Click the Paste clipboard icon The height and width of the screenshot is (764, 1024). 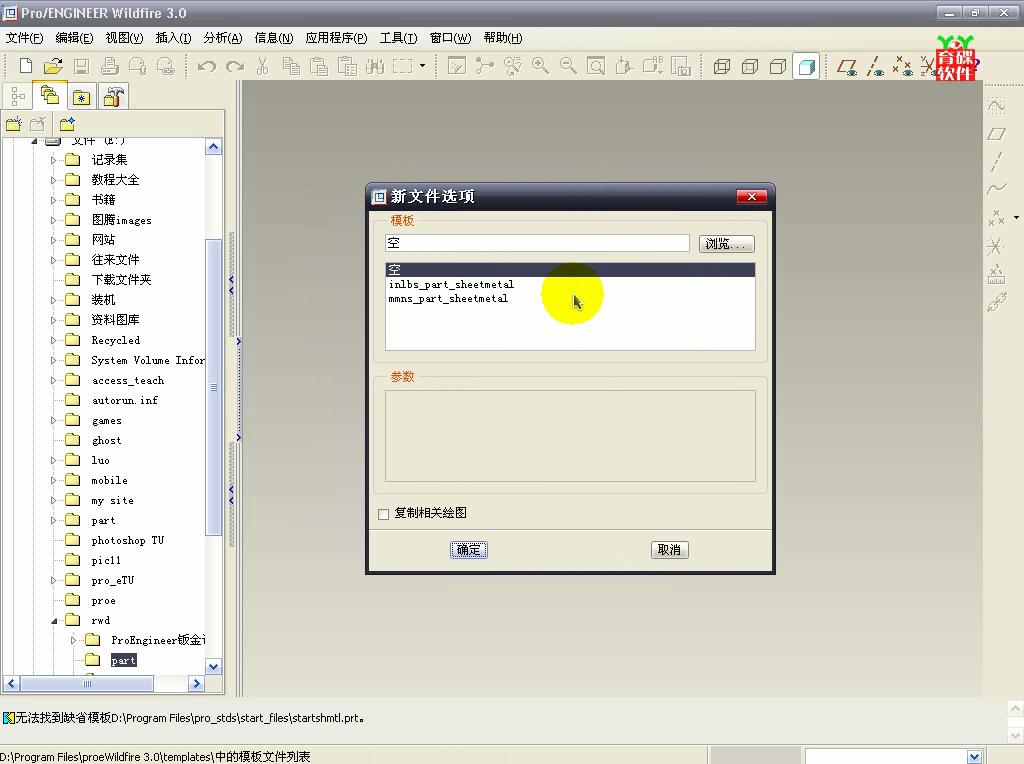coord(319,65)
